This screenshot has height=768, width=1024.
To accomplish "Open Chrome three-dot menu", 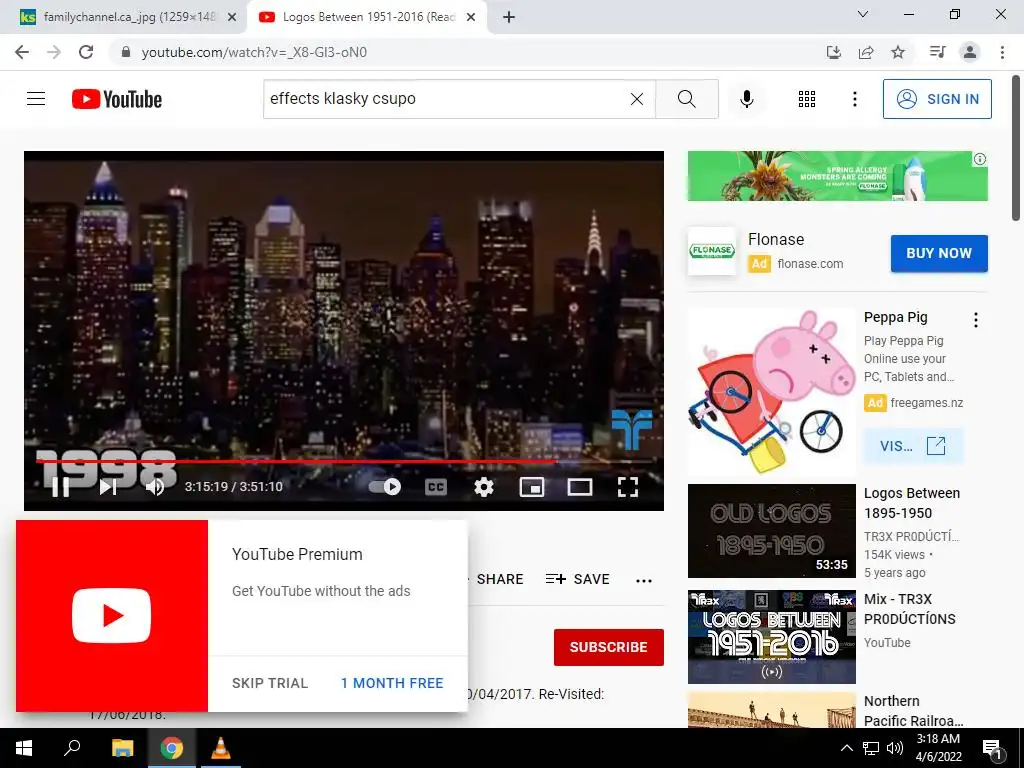I will pos(1002,52).
